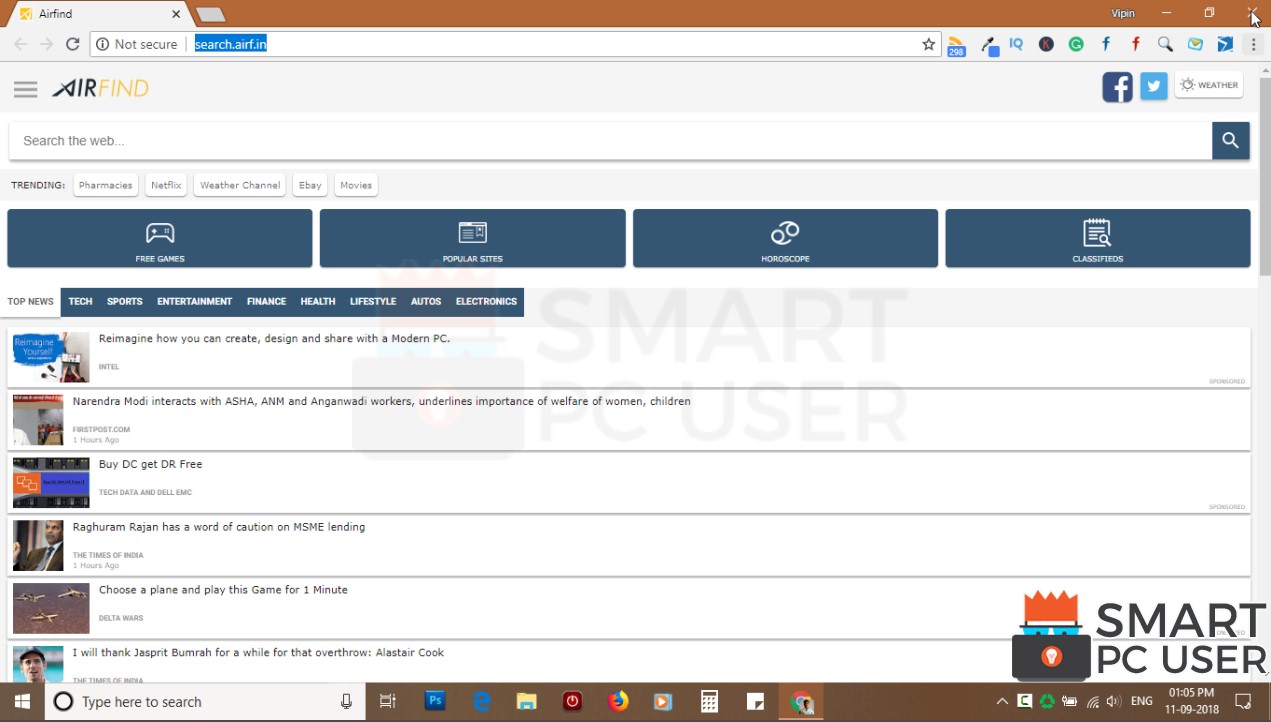1271x722 pixels.
Task: Open the Weather widget button
Action: click(x=1209, y=85)
